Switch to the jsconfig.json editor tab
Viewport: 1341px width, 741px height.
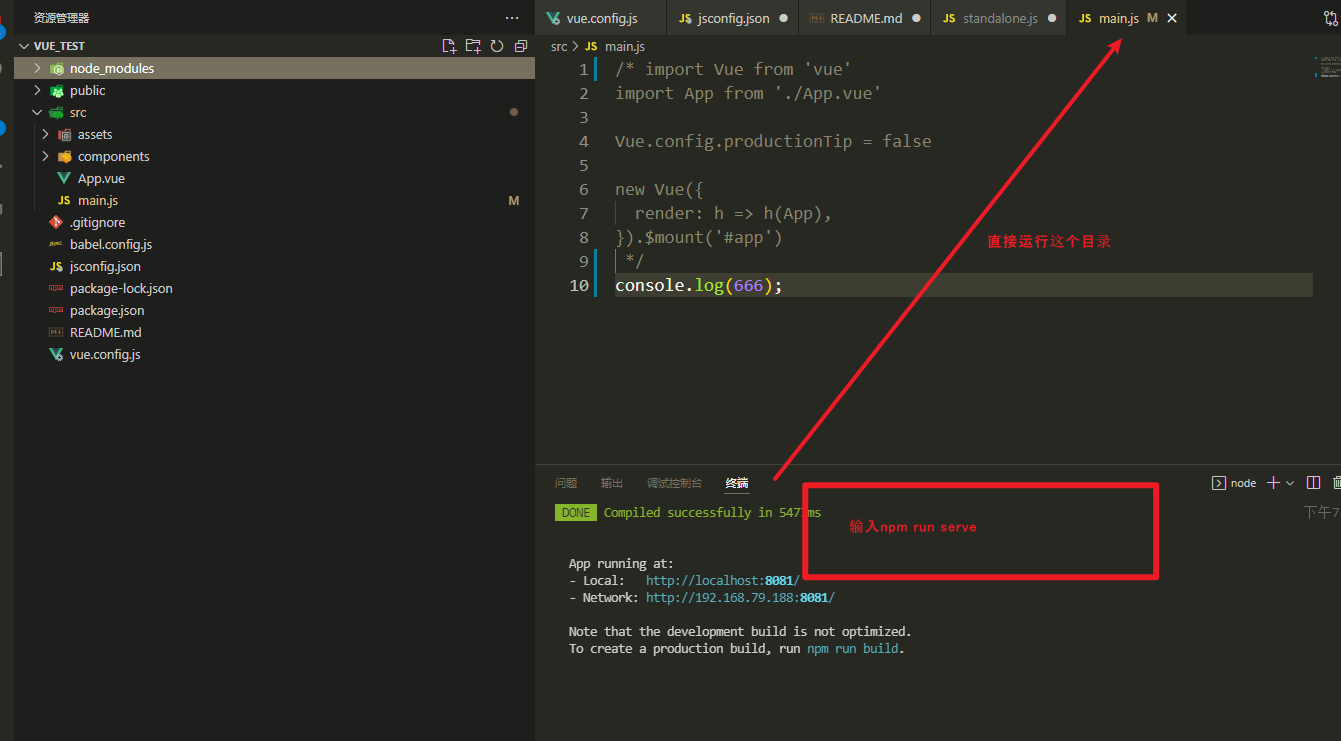pos(732,18)
